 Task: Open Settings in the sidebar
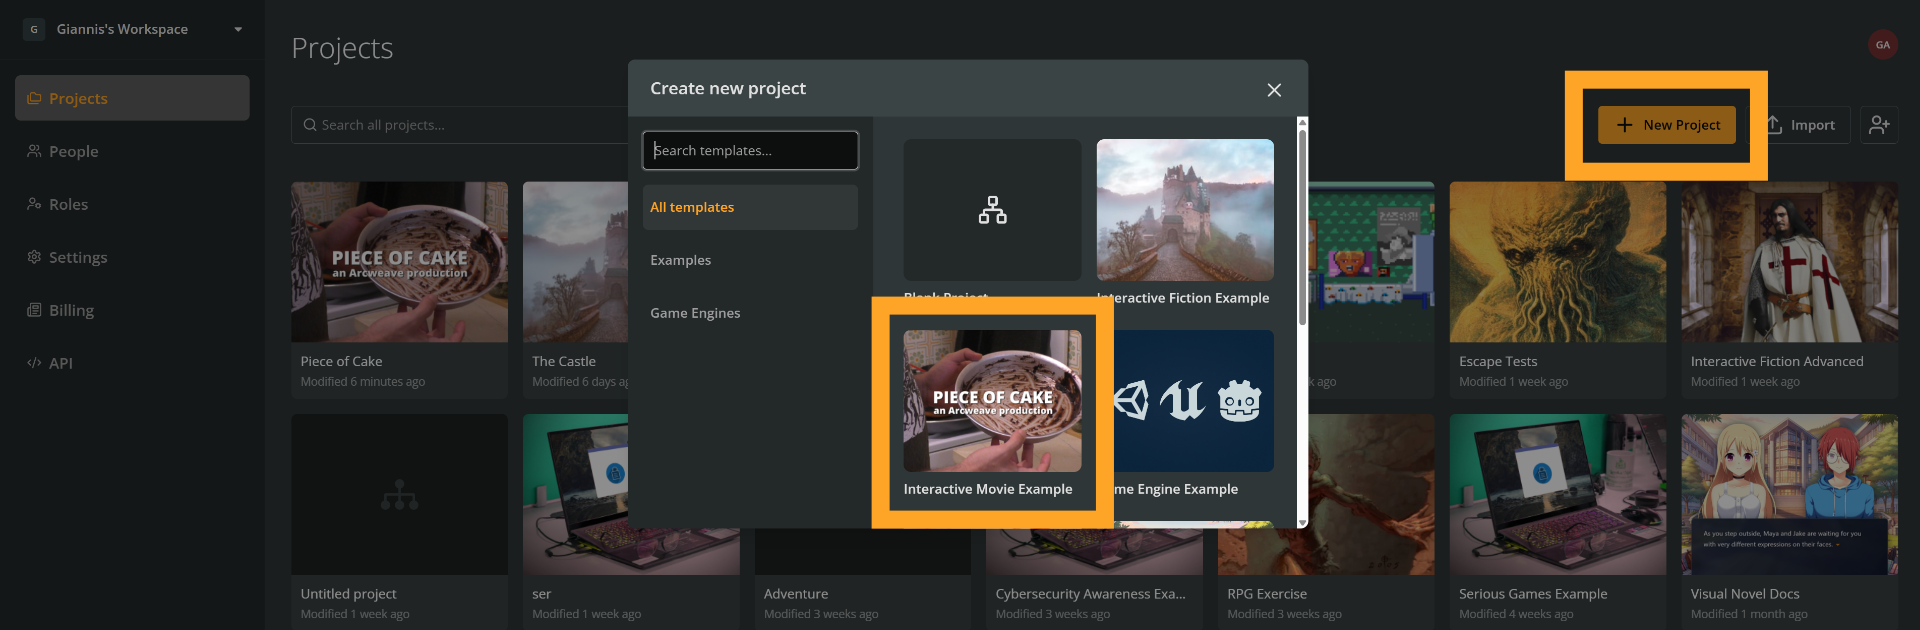click(132, 257)
